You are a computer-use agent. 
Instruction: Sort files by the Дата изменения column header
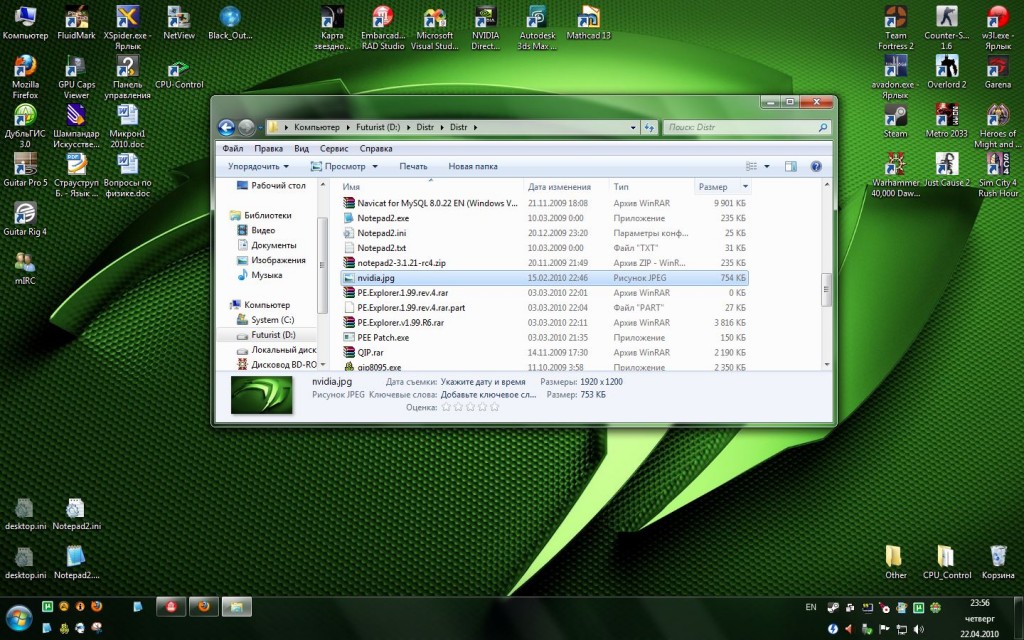566,187
